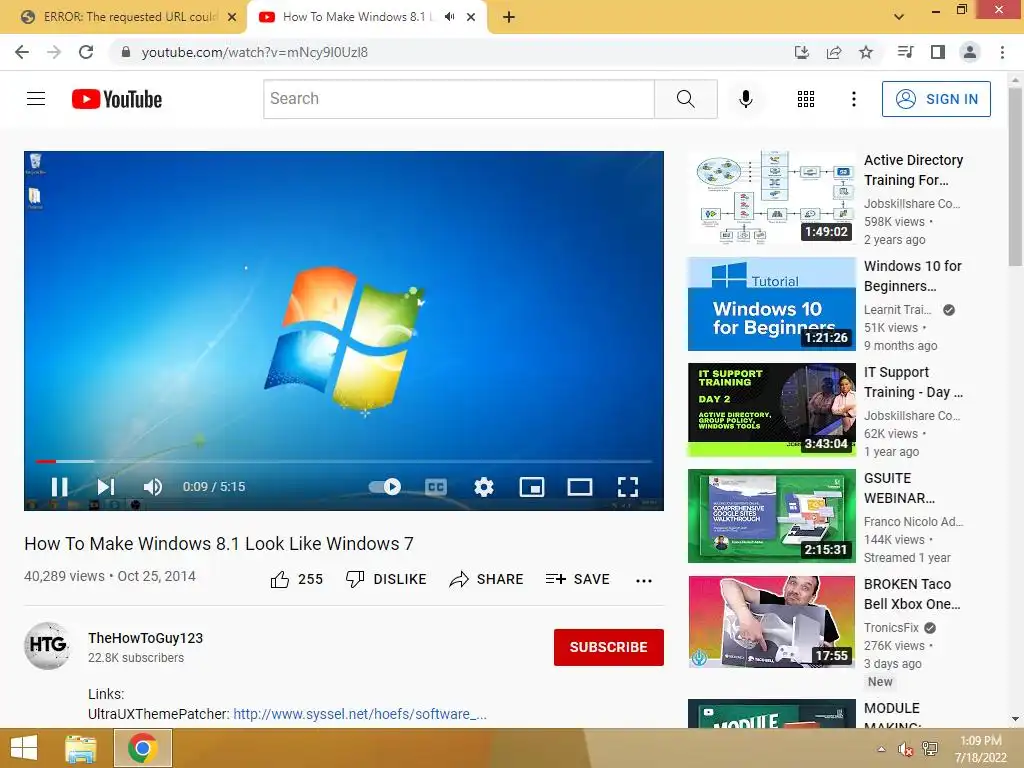Focus the YouTube search field

coord(459,99)
